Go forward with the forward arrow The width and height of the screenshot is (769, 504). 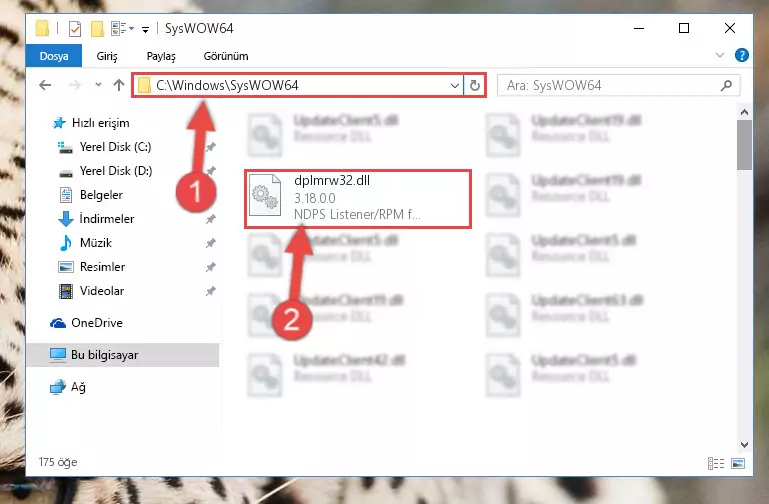point(75,85)
